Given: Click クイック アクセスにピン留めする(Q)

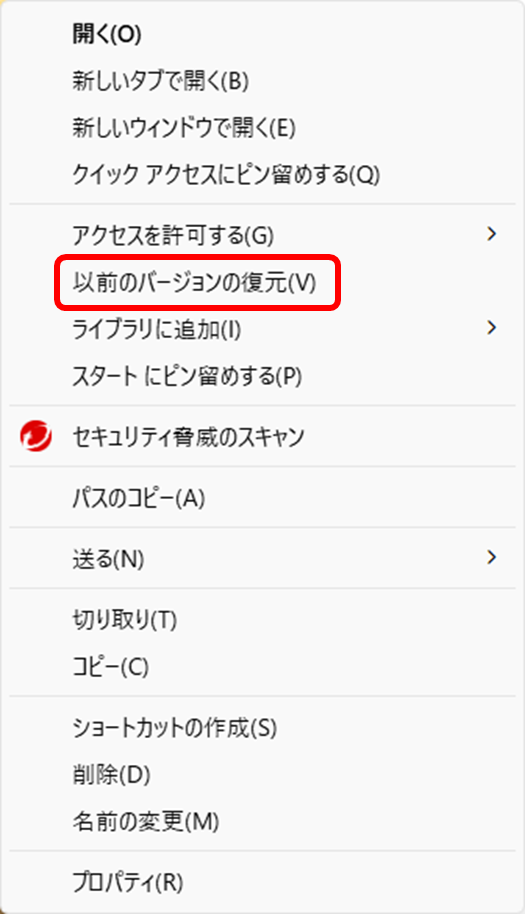Looking at the screenshot, I should (x=262, y=174).
